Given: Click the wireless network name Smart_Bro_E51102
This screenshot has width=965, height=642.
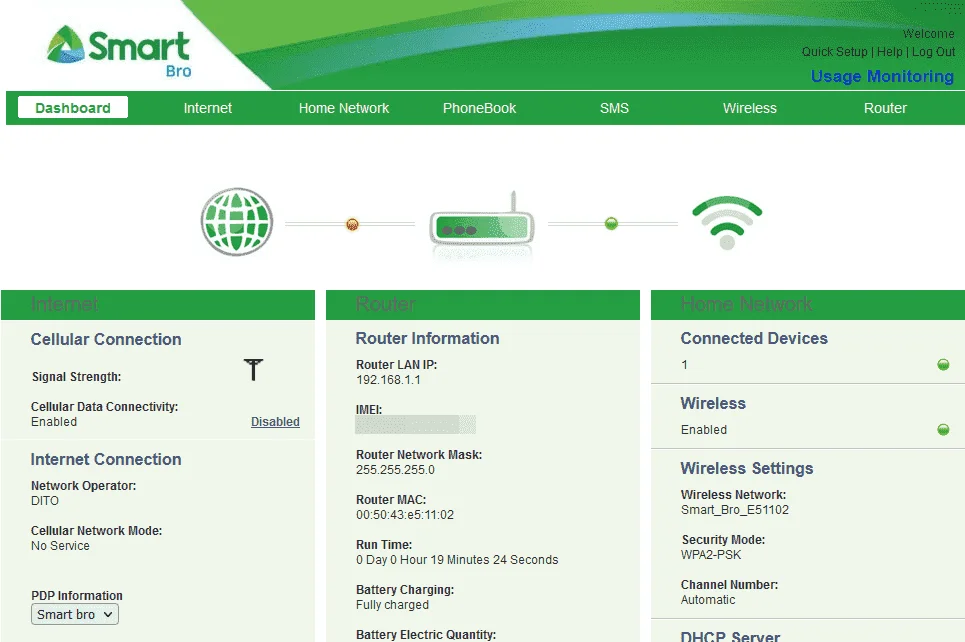Looking at the screenshot, I should [734, 510].
